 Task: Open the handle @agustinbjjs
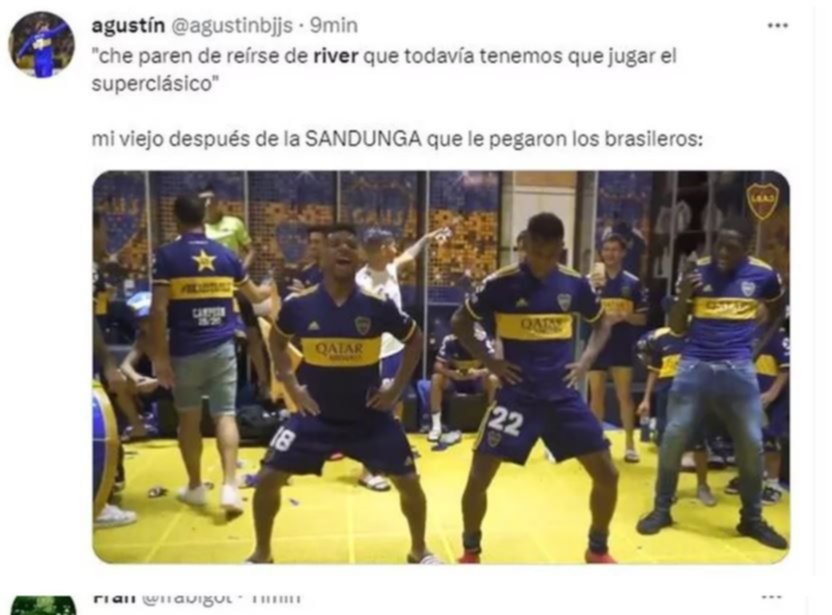(231, 25)
